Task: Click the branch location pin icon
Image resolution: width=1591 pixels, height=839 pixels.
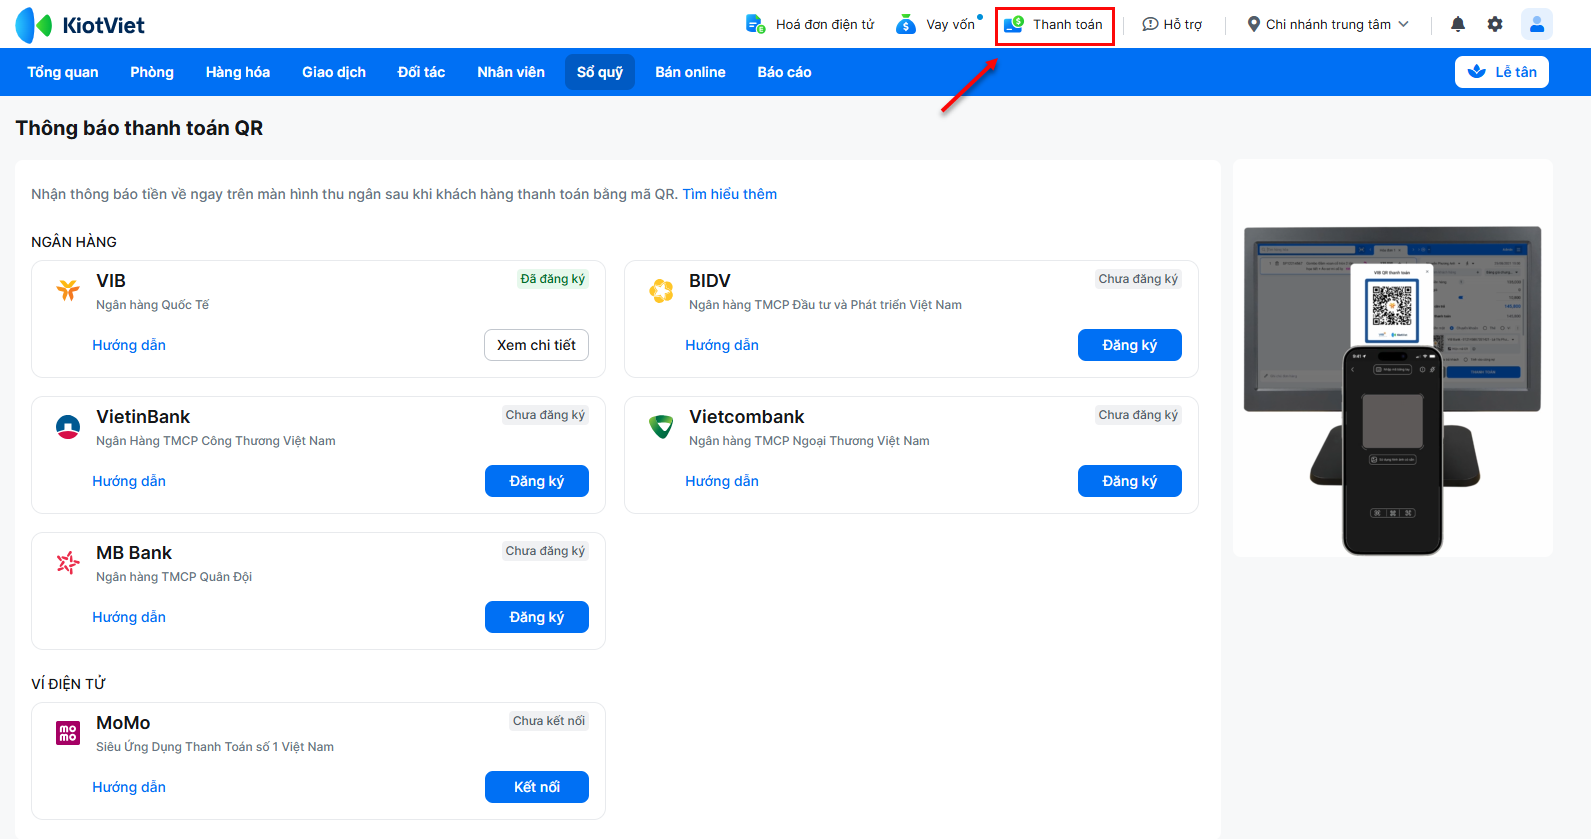Action: click(x=1253, y=24)
